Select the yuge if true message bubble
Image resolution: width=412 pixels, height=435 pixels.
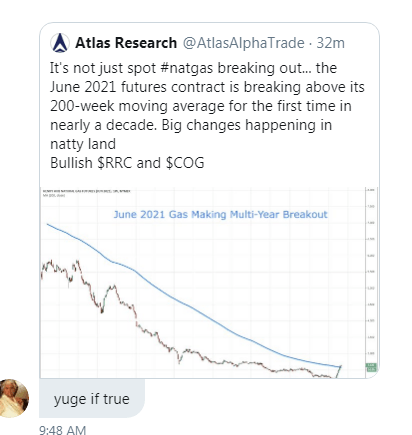pos(92,398)
